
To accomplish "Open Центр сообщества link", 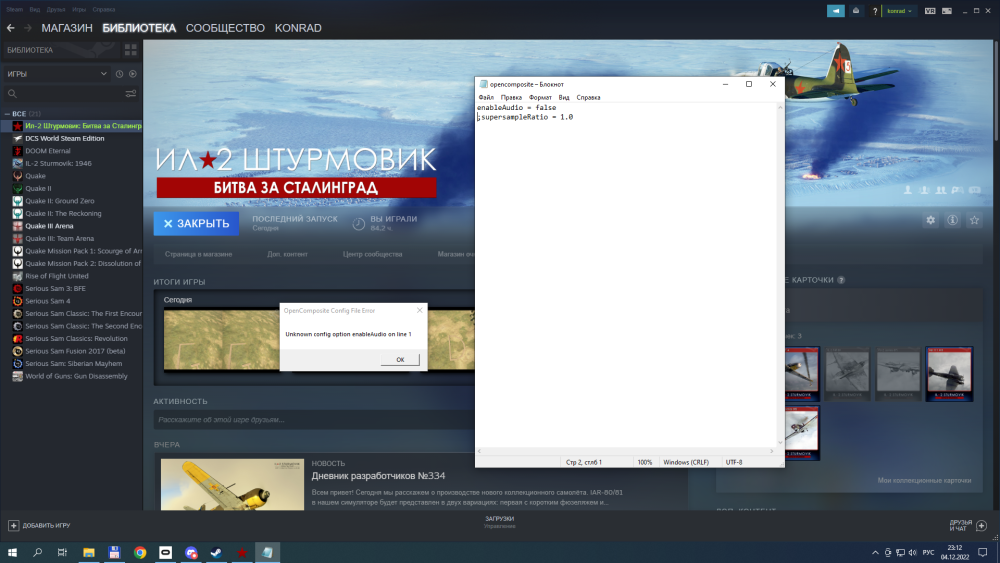I will [x=372, y=254].
